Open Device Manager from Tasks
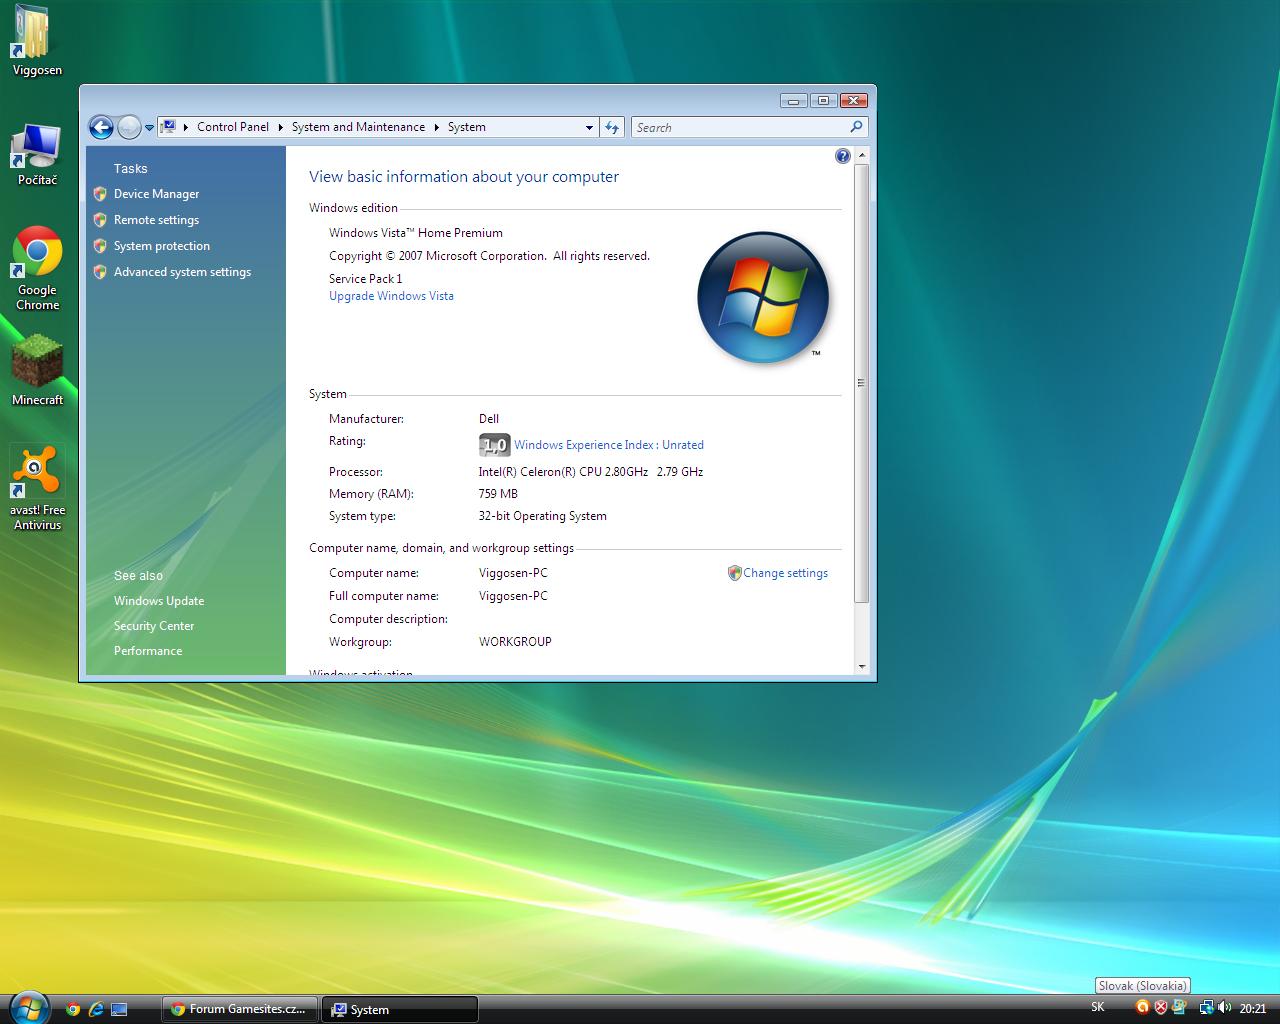 tap(156, 194)
